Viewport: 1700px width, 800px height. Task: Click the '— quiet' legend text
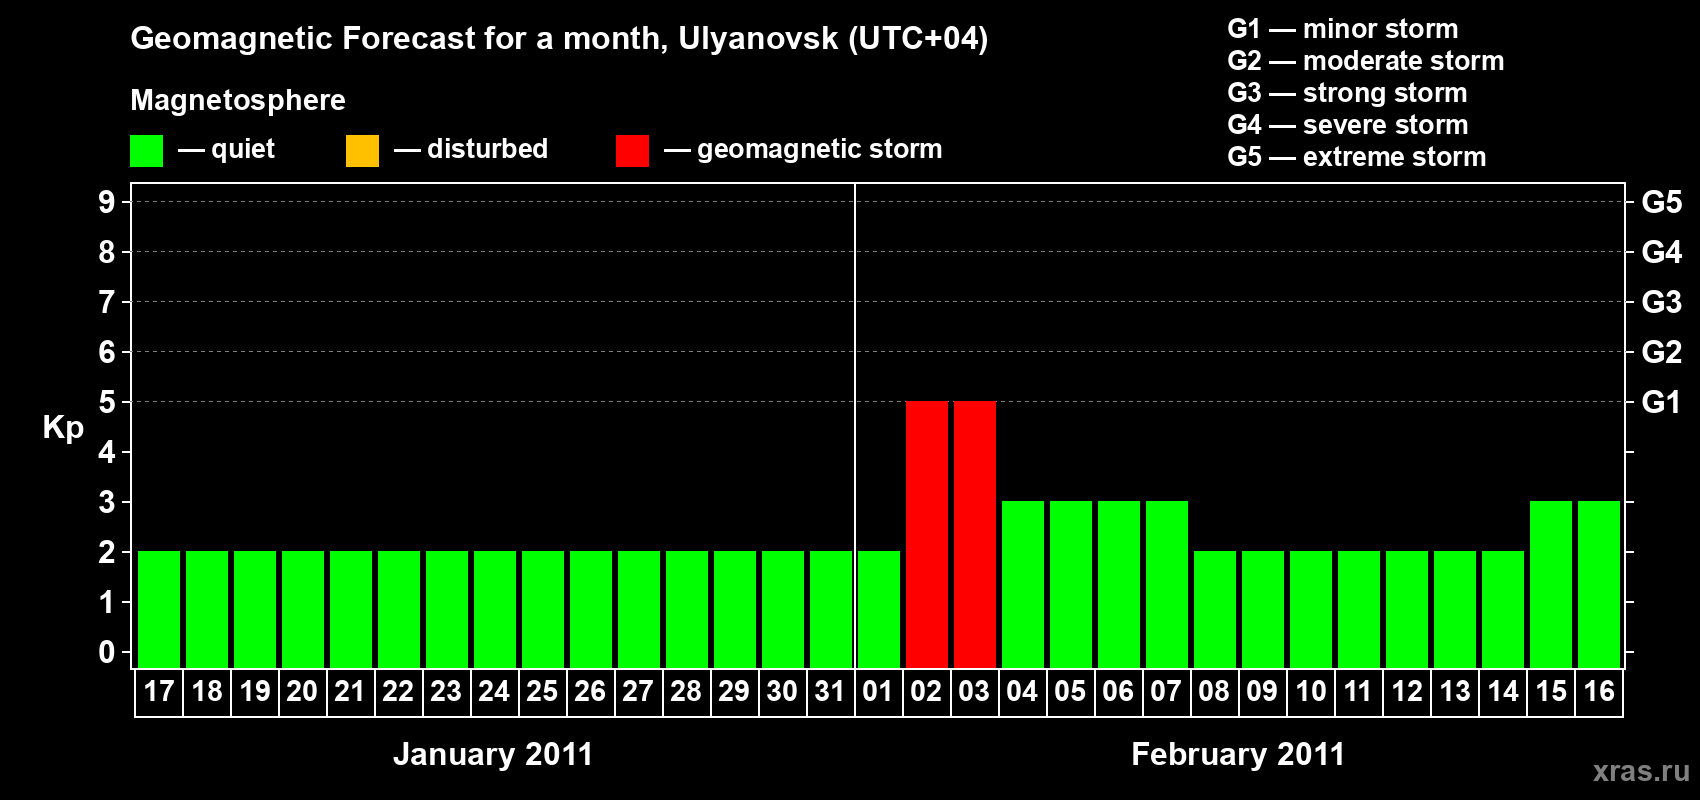(226, 149)
